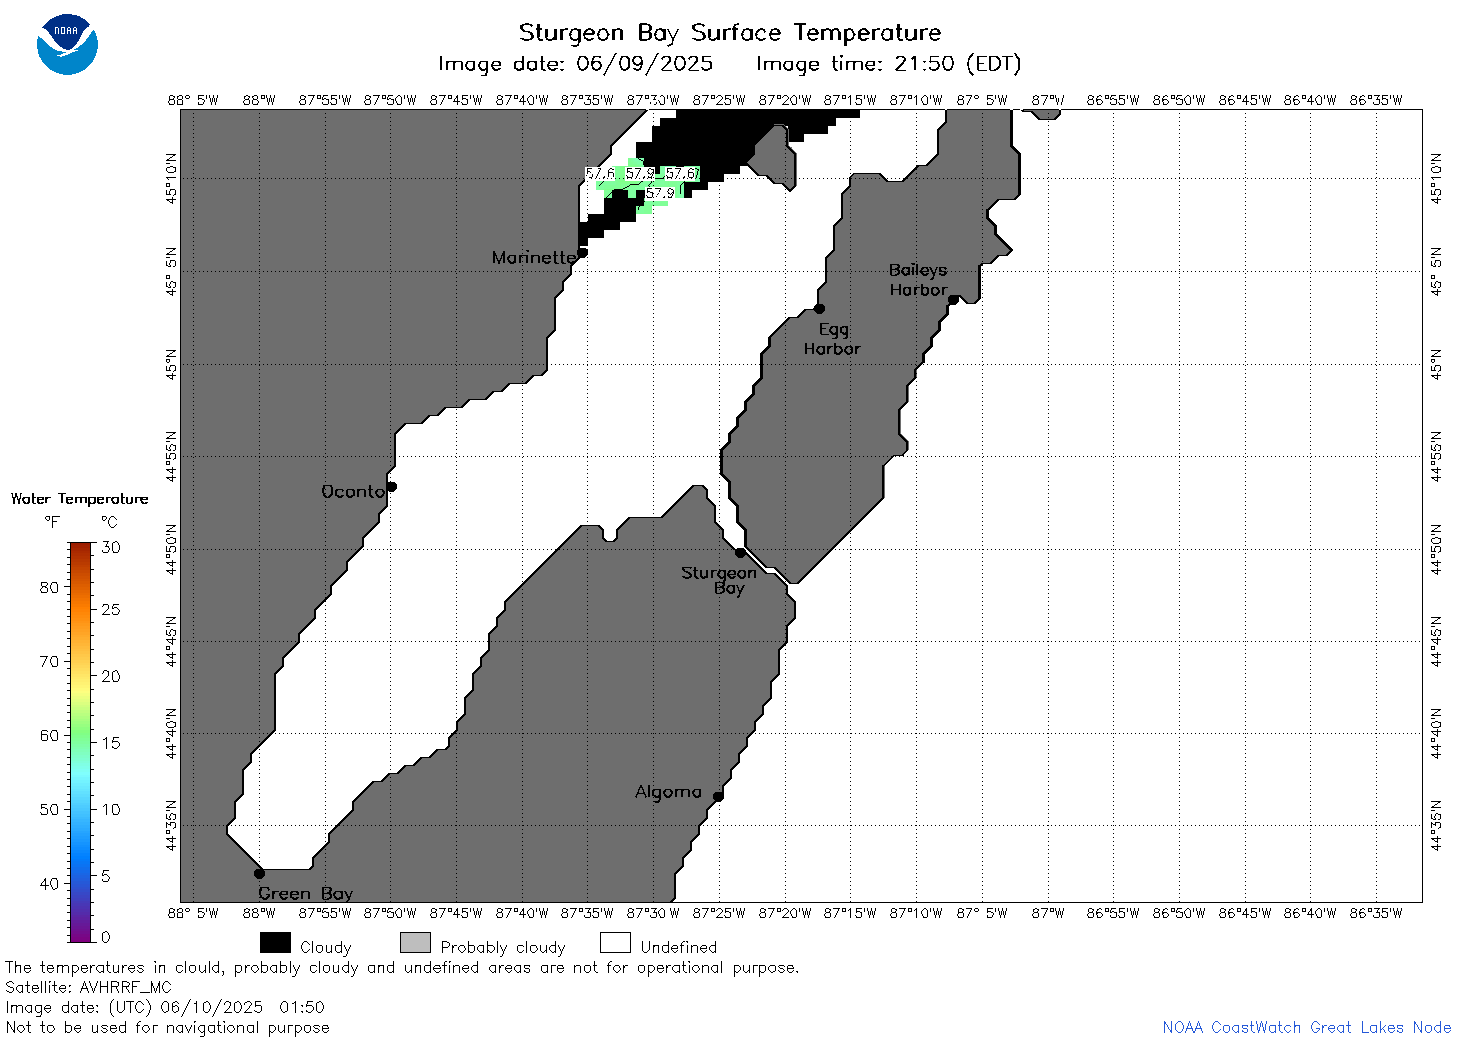This screenshot has height=1043, width=1462.
Task: Select the Oconto map label
Action: pos(353,491)
